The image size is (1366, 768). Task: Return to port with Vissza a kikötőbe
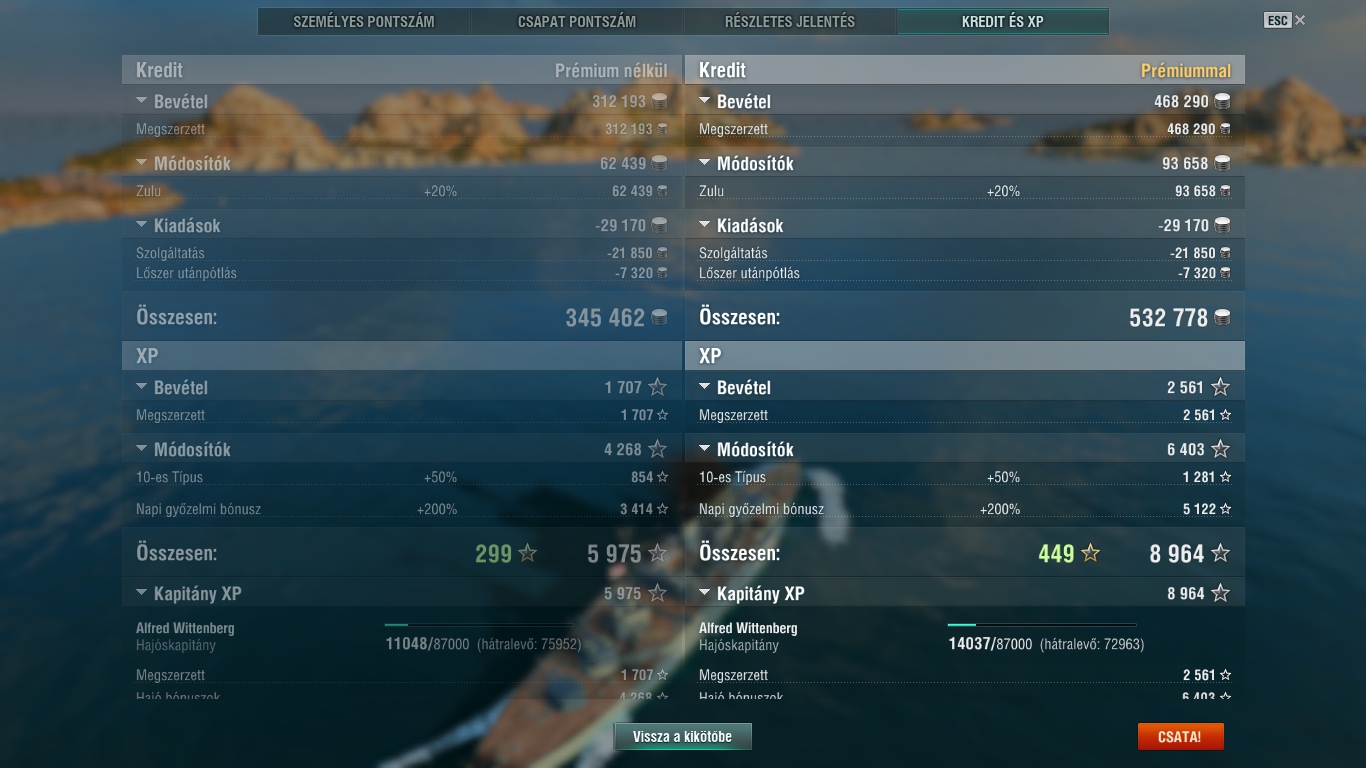click(683, 737)
